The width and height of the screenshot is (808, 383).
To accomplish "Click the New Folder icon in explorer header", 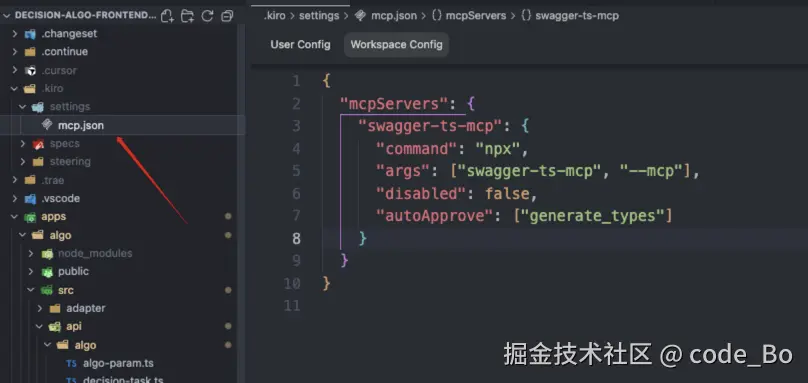I will click(187, 15).
